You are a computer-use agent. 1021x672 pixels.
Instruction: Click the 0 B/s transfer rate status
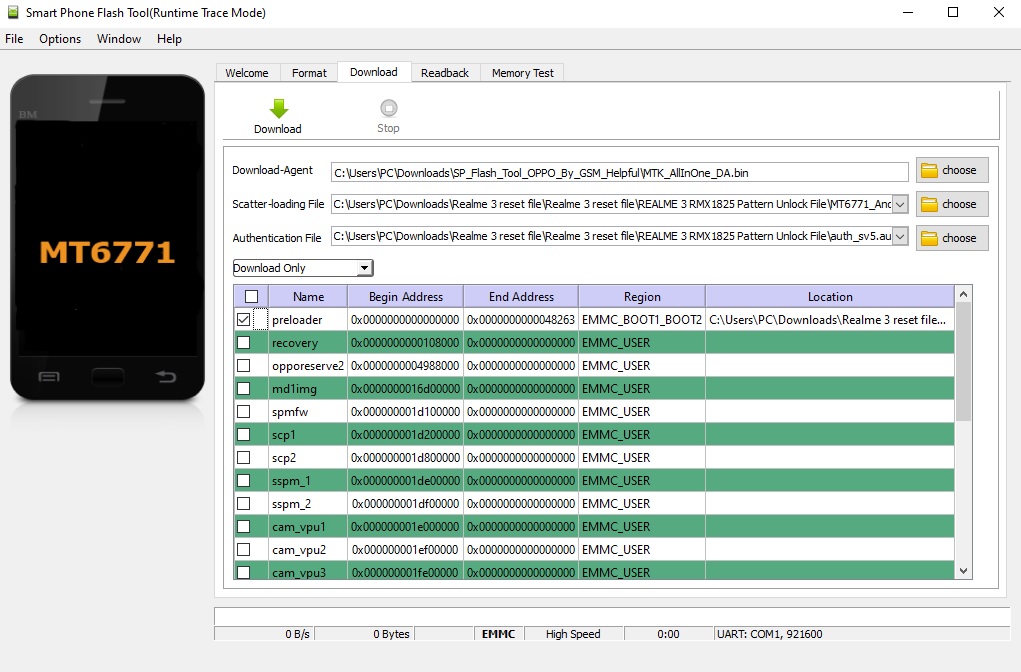click(x=264, y=634)
